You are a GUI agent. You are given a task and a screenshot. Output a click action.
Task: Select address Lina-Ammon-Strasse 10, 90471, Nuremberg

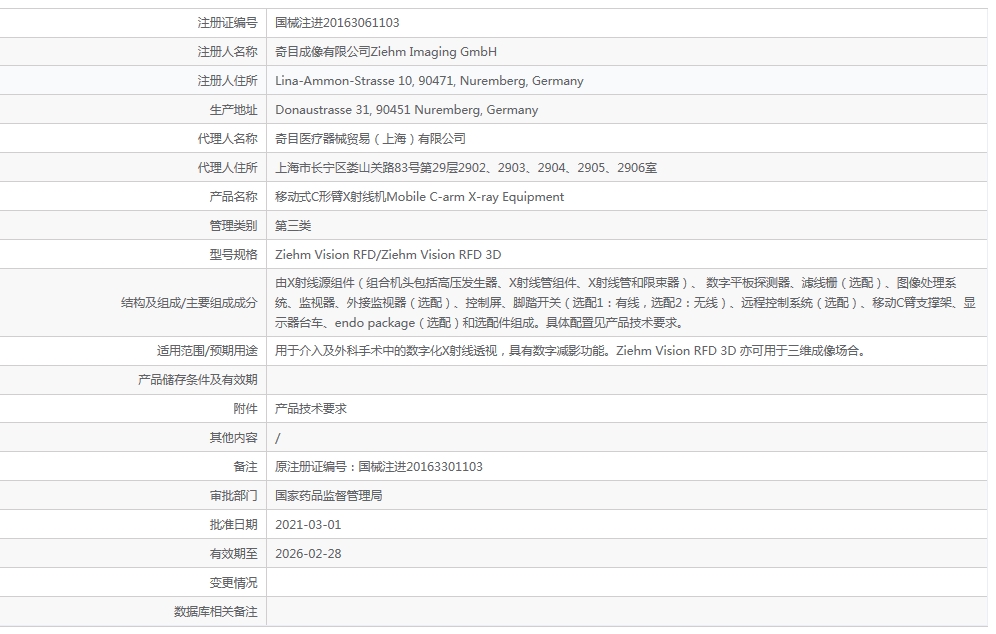tap(400, 81)
